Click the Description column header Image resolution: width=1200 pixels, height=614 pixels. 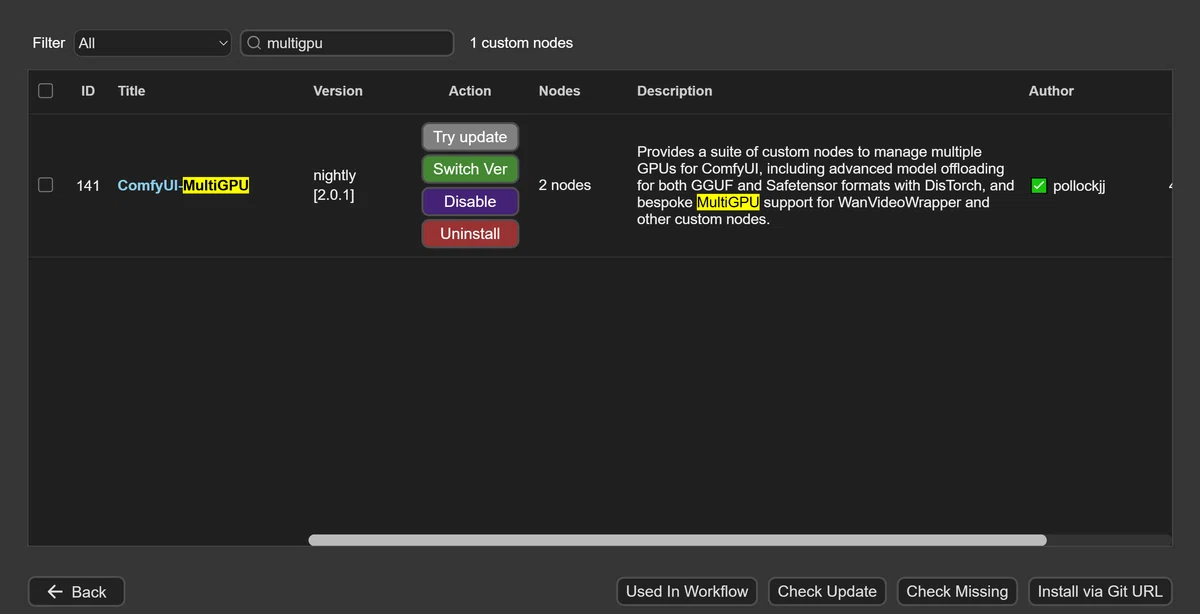coord(675,91)
